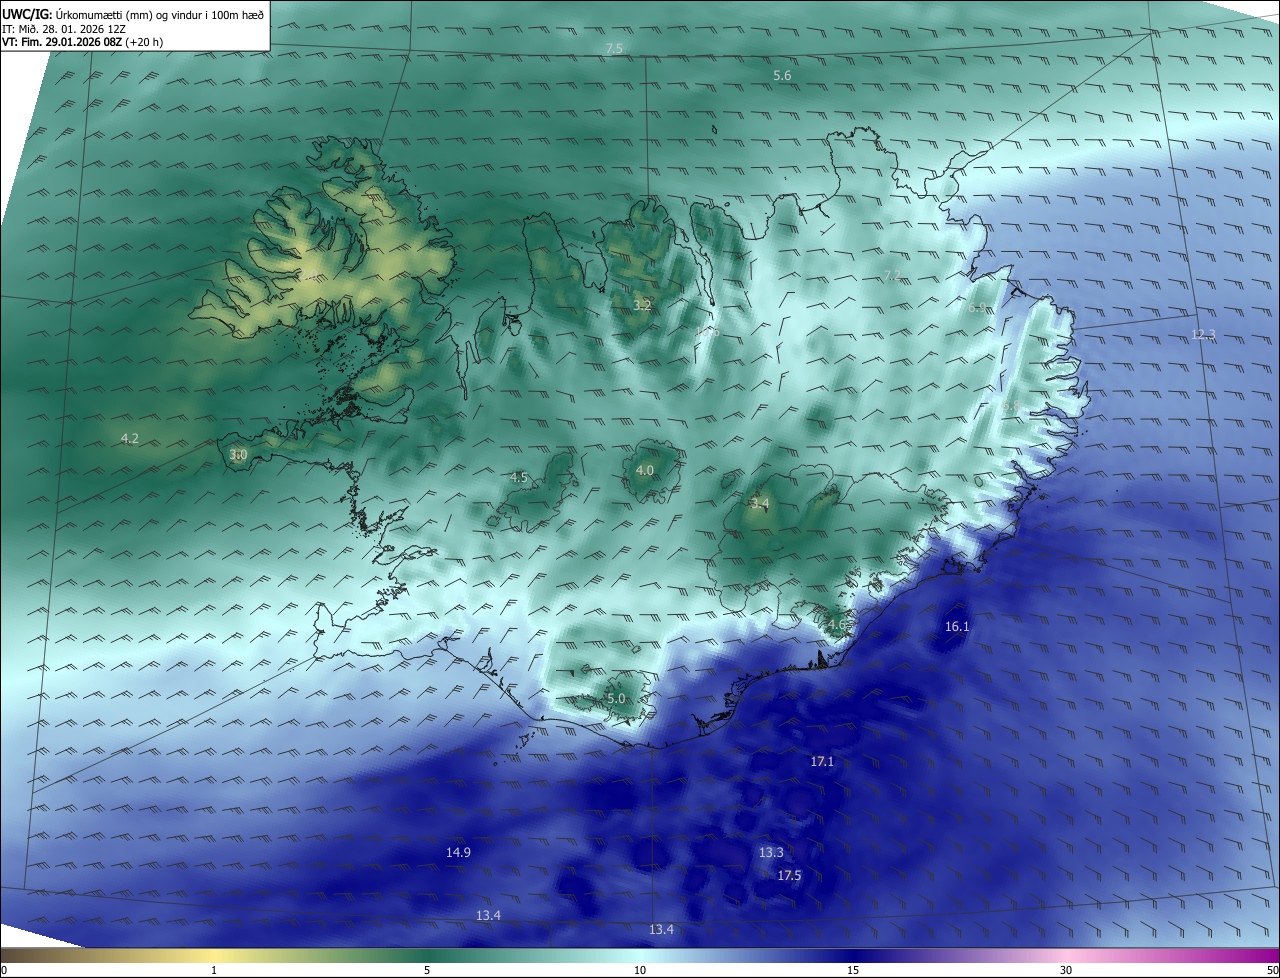Click the 13.3 value label
This screenshot has height=978, width=1280.
click(x=771, y=853)
